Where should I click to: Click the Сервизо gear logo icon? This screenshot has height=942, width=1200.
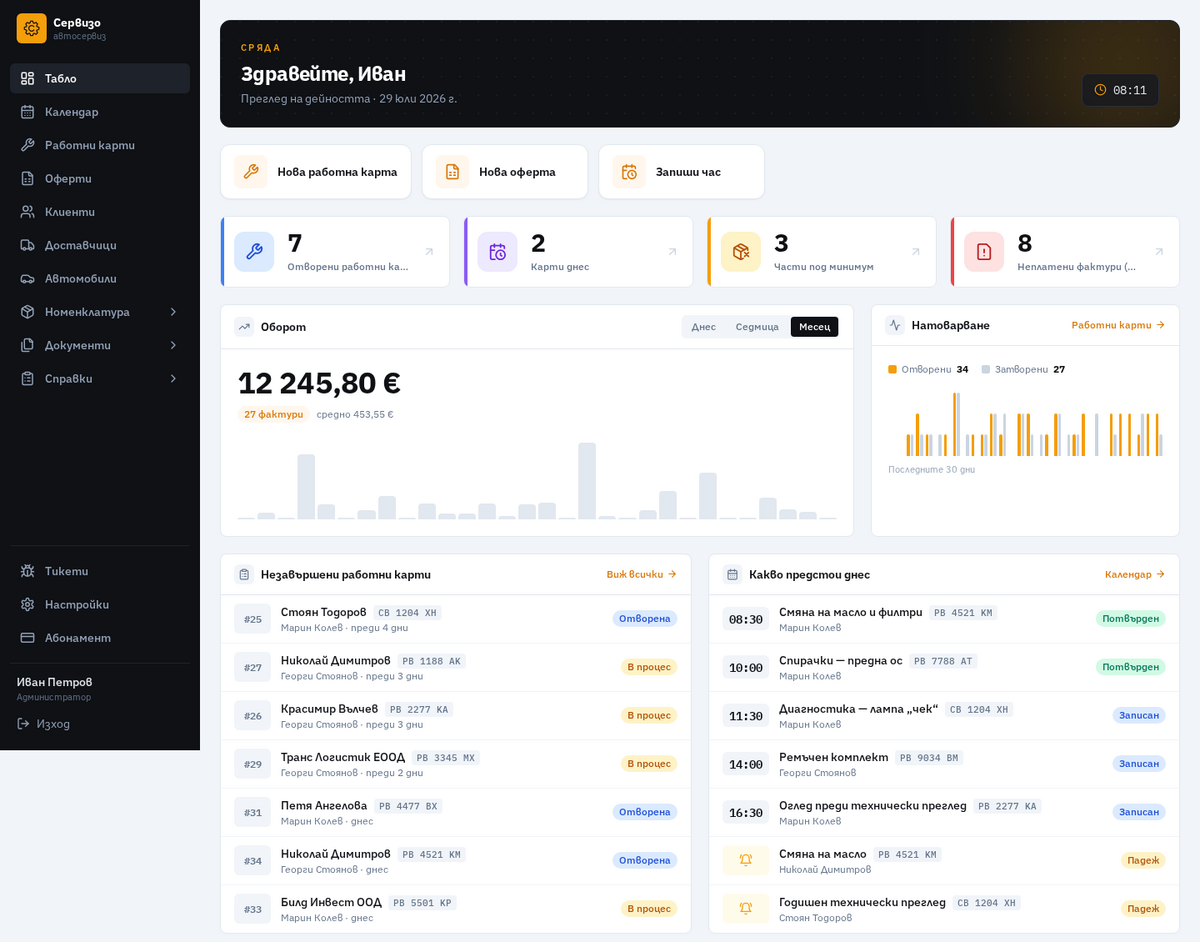(32, 28)
